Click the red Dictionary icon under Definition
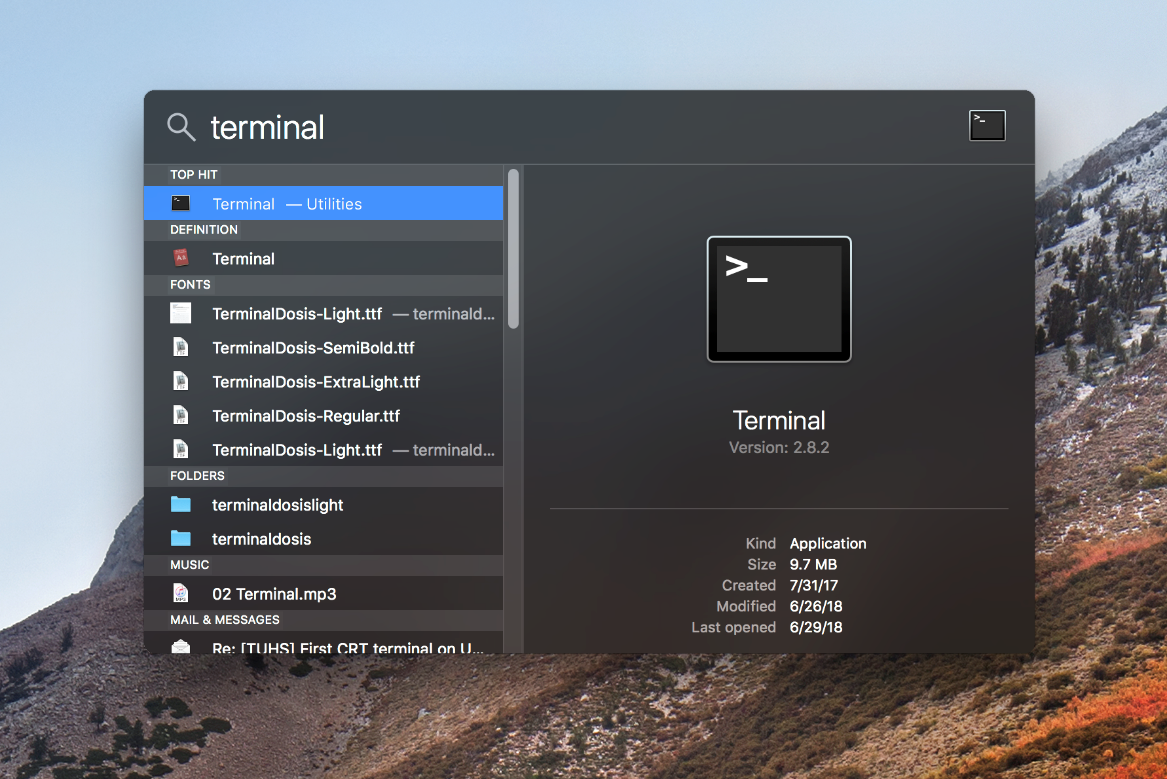1167x779 pixels. pos(181,258)
